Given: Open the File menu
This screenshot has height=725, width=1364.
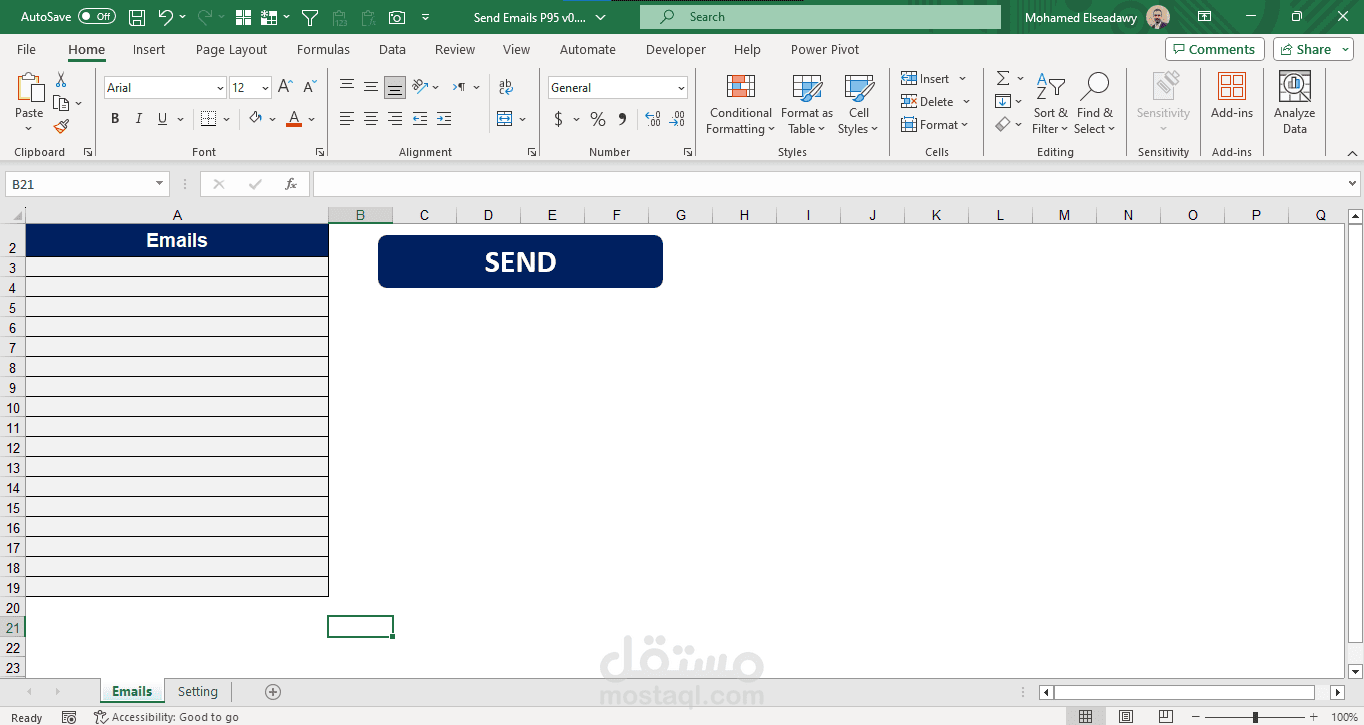Looking at the screenshot, I should (26, 49).
